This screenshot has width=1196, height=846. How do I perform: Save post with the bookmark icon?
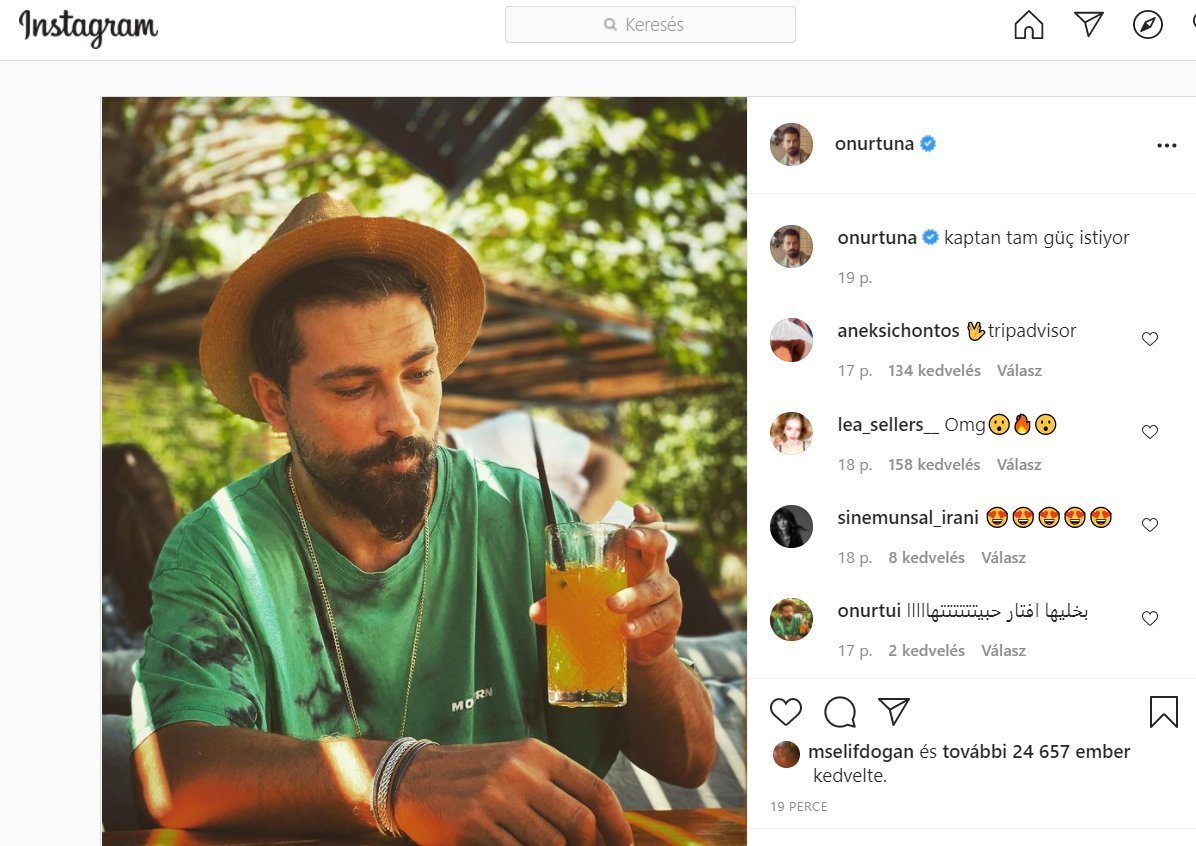click(1163, 712)
